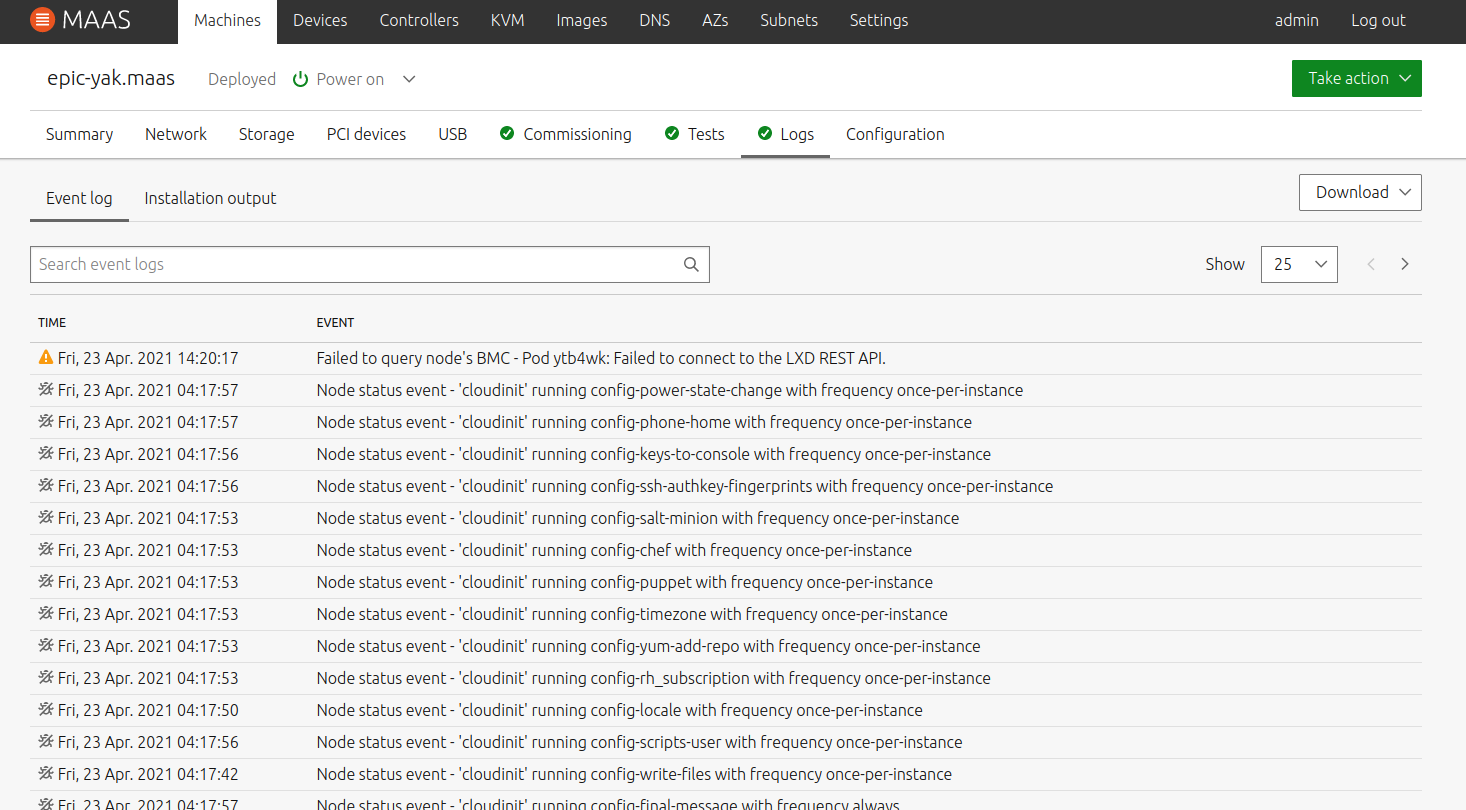Switch to the Installation output tab
The image size is (1466, 810).
coord(210,198)
